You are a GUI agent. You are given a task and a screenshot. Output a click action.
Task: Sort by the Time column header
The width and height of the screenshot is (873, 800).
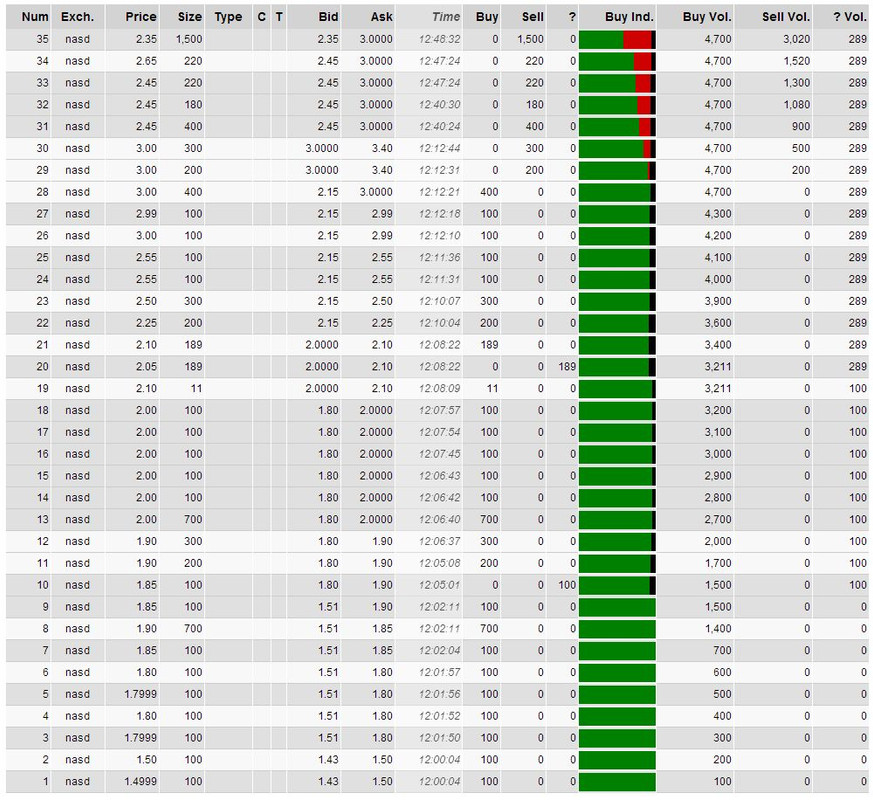click(446, 17)
